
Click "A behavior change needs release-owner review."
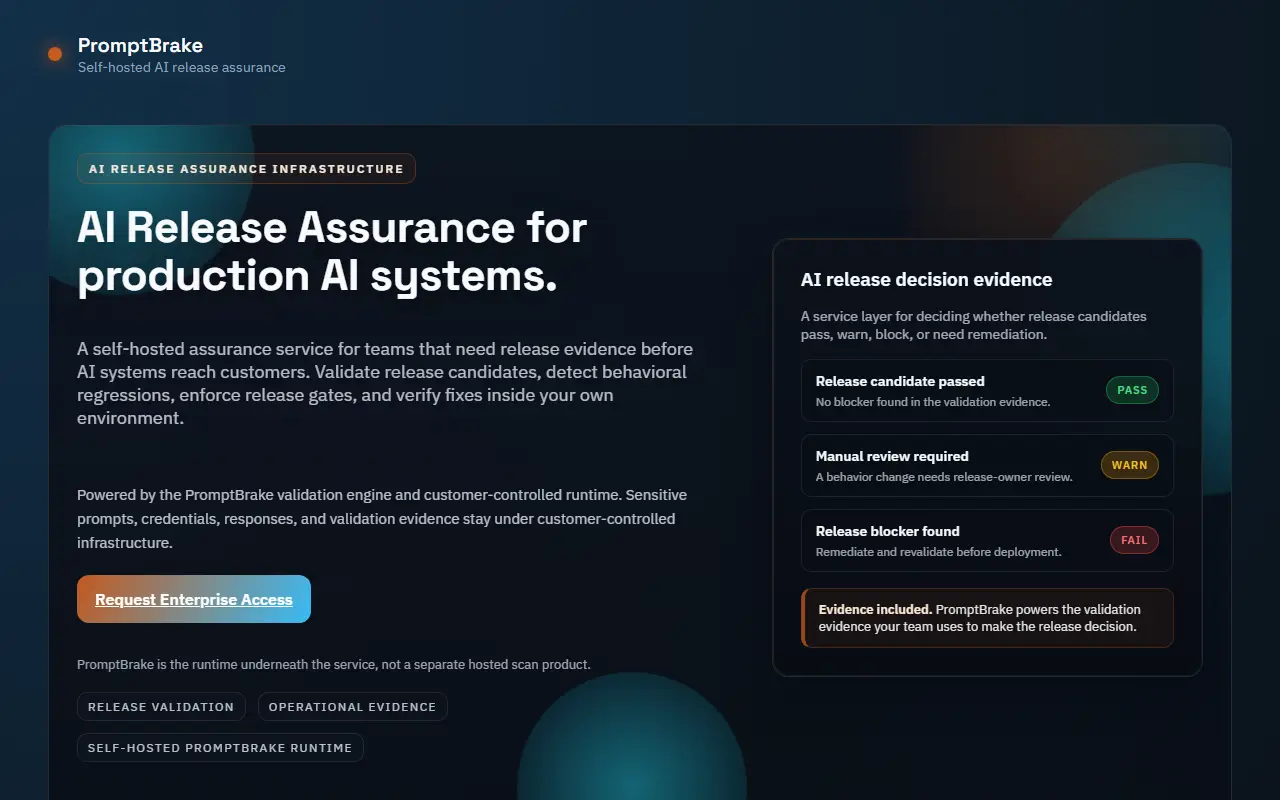944,477
